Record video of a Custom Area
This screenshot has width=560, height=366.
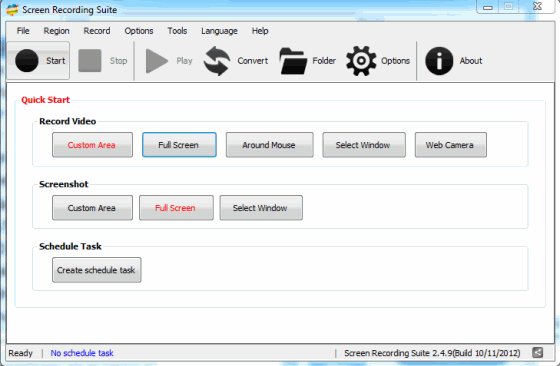point(92,145)
